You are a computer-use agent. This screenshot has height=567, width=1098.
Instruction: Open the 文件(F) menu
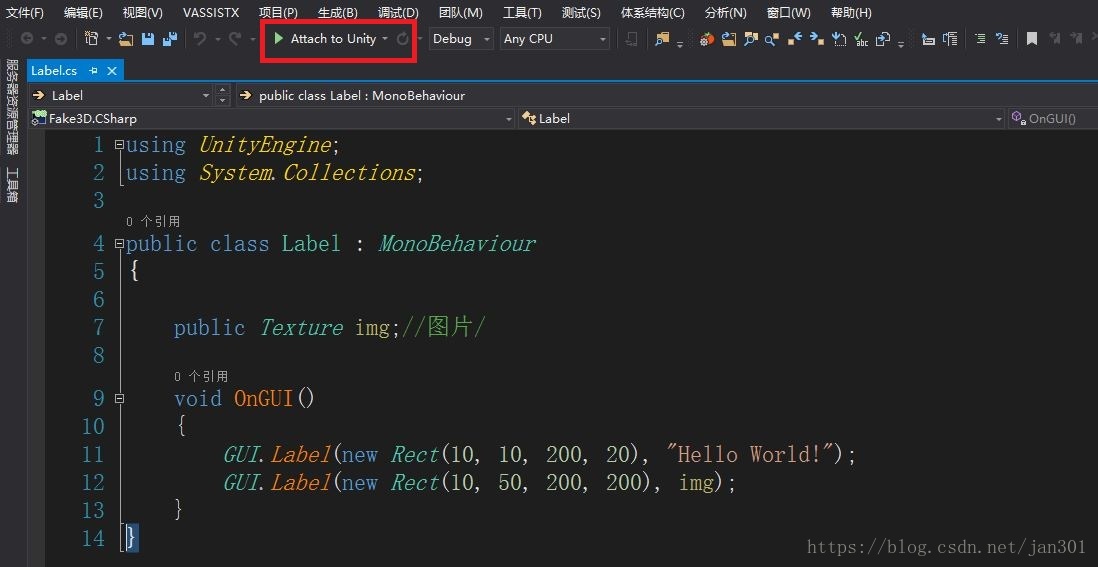[25, 13]
